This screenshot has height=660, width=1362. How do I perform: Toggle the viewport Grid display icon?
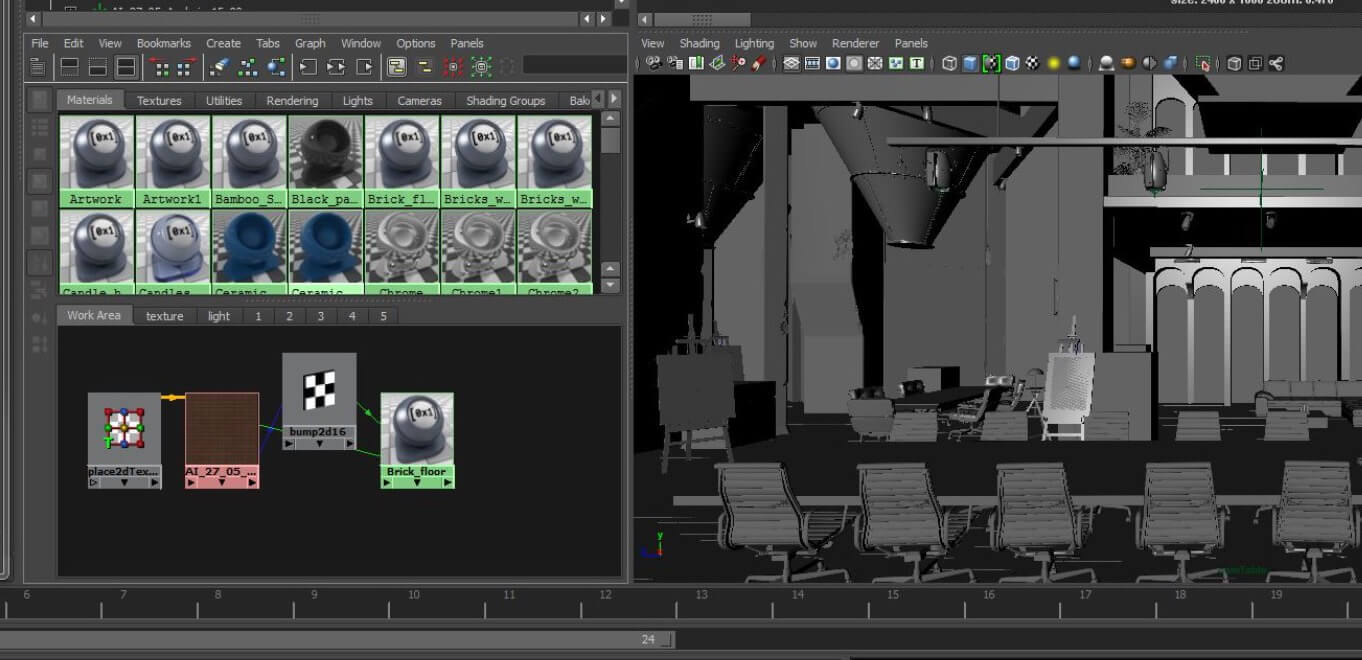[x=791, y=64]
